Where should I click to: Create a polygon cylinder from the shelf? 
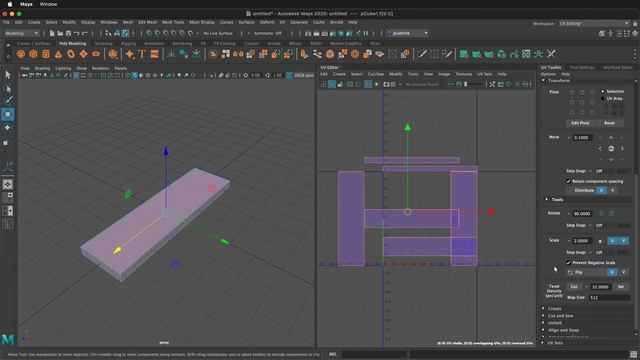click(x=46, y=54)
